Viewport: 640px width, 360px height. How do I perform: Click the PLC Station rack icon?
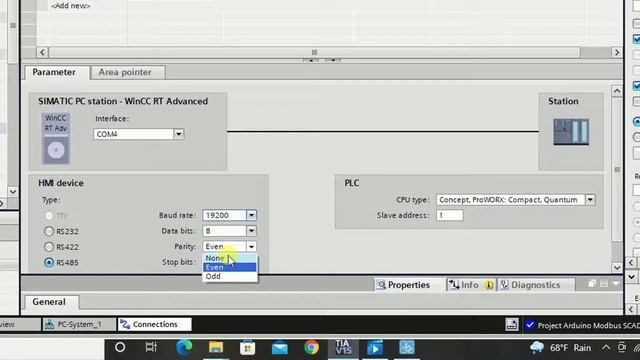click(x=571, y=131)
